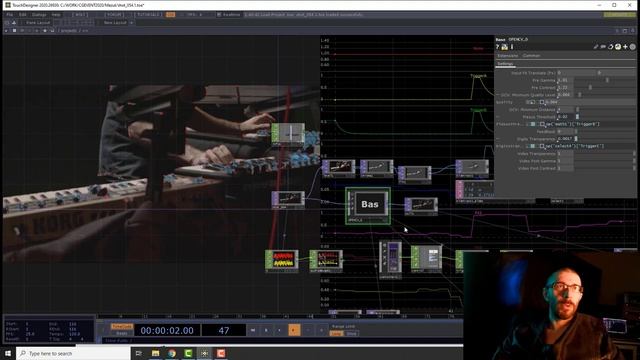This screenshot has height=360, width=640.
Task: Click the plus icon in parameter panel header
Action: point(625,47)
